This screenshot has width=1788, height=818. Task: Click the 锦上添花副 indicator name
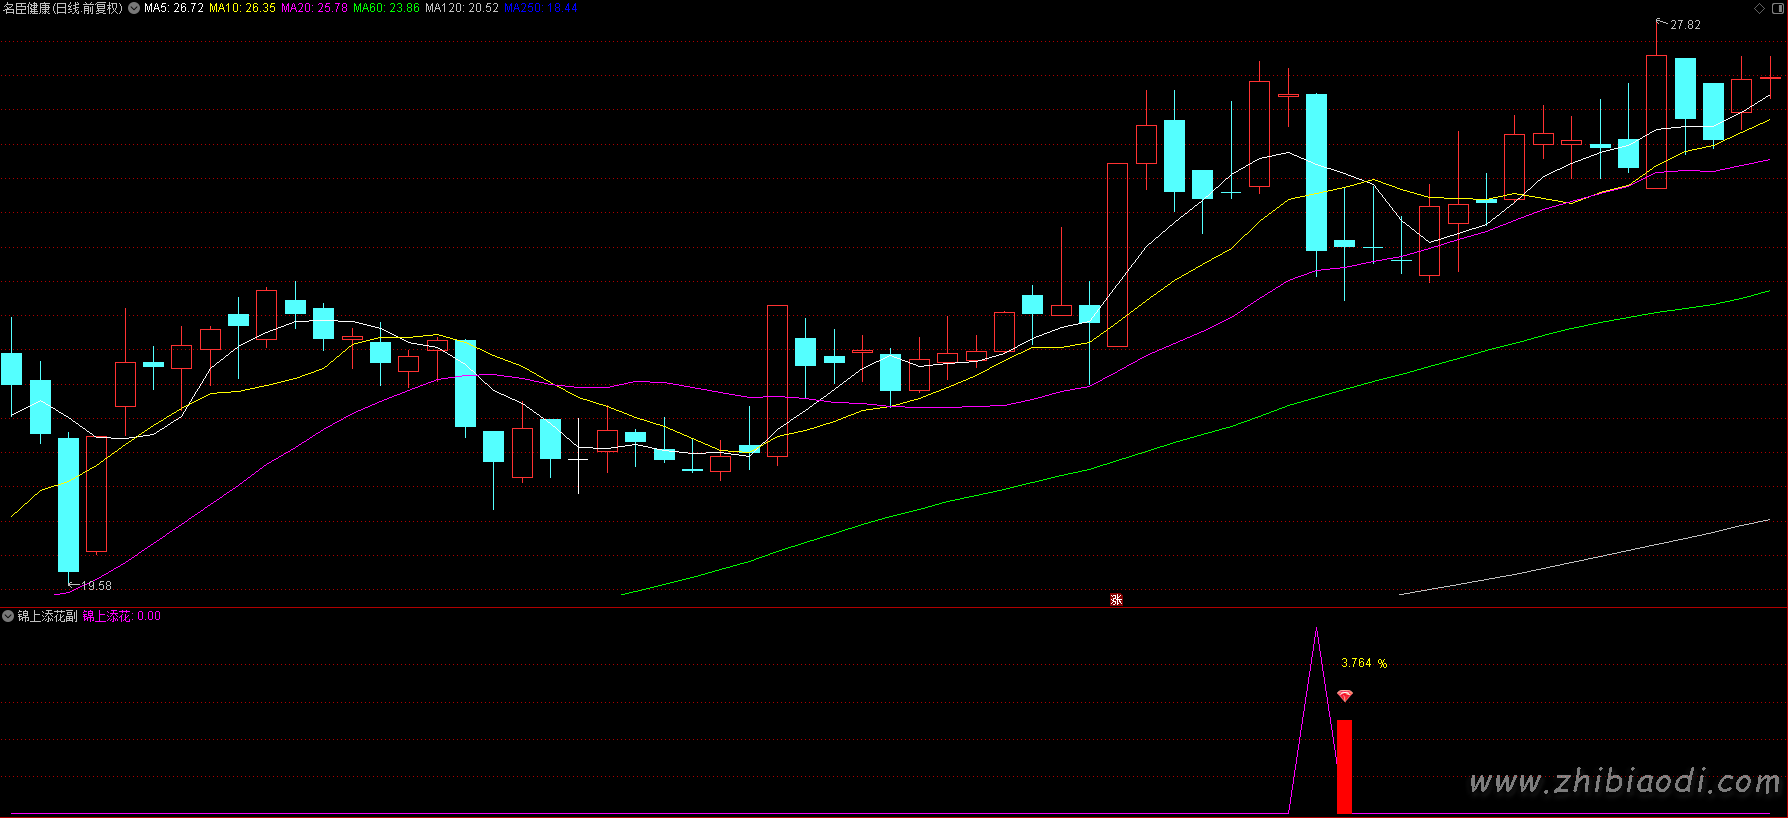(x=47, y=616)
